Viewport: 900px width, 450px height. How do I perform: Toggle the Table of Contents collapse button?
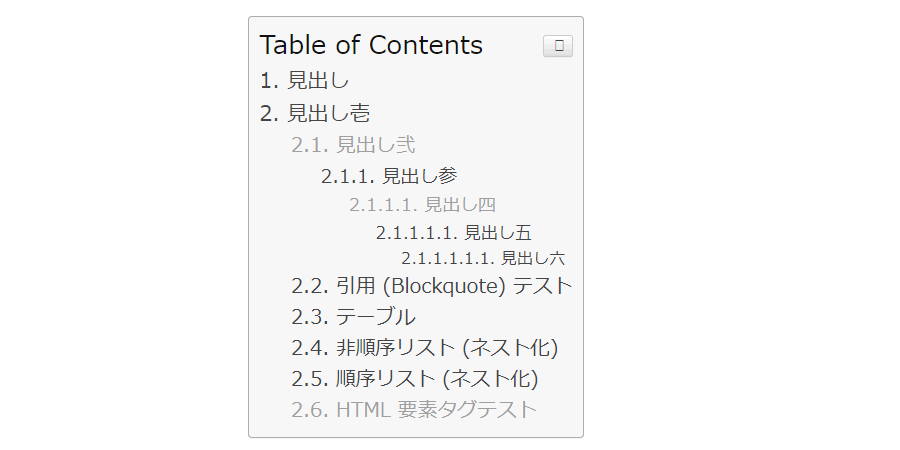point(557,46)
